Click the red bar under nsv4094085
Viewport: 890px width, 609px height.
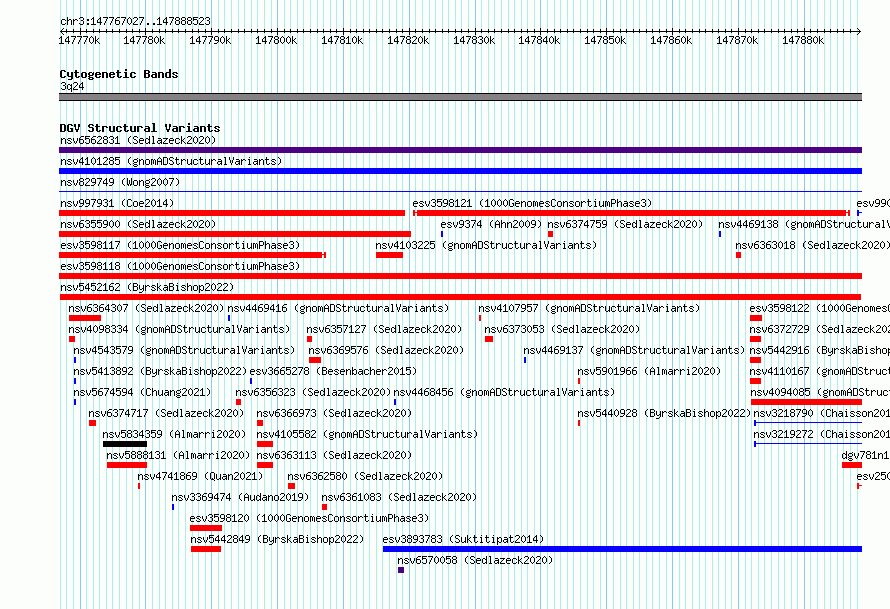[806, 402]
